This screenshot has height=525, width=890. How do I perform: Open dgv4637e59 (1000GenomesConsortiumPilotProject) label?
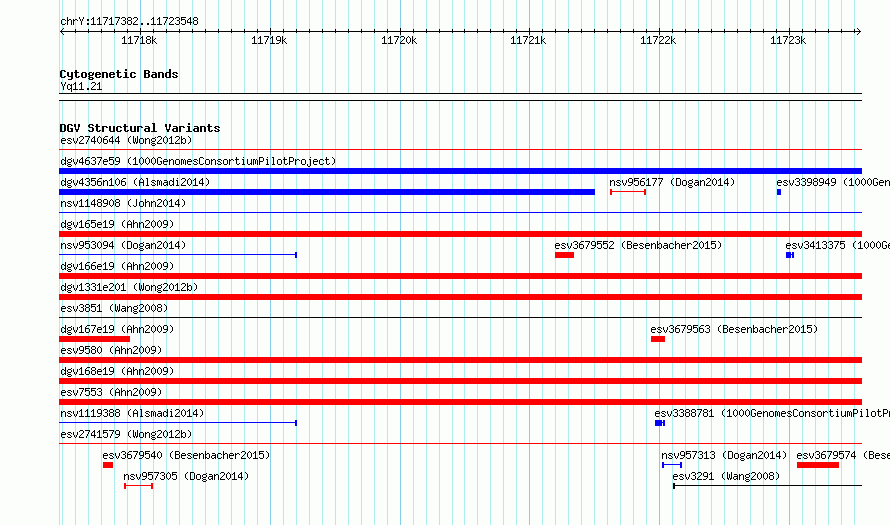[x=198, y=161]
